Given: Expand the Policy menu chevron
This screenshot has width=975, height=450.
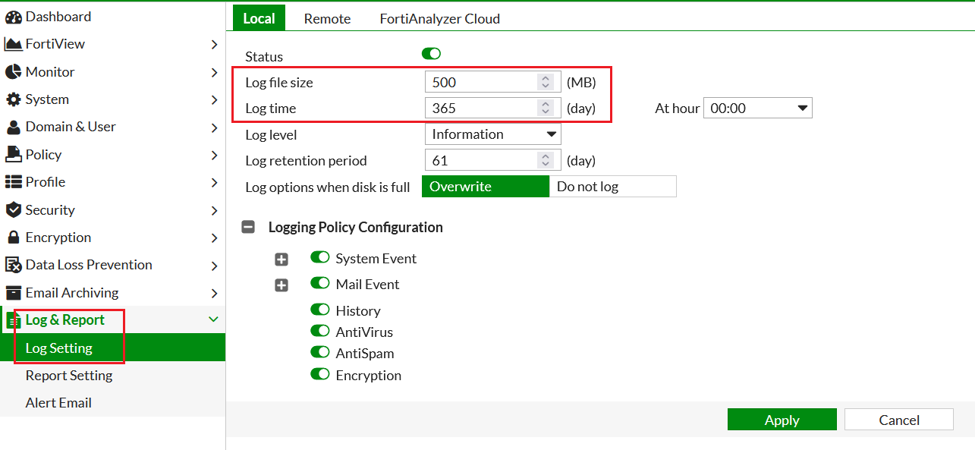Looking at the screenshot, I should tap(214, 155).
